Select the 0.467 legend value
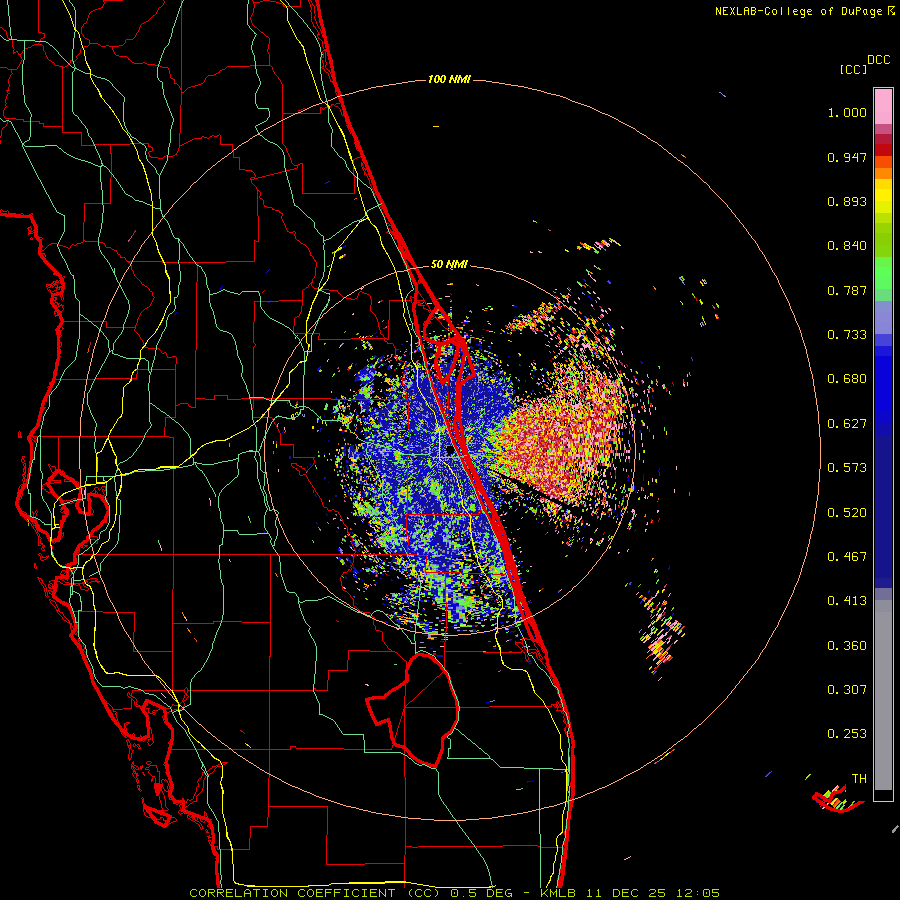Image resolution: width=900 pixels, height=900 pixels. 847,557
